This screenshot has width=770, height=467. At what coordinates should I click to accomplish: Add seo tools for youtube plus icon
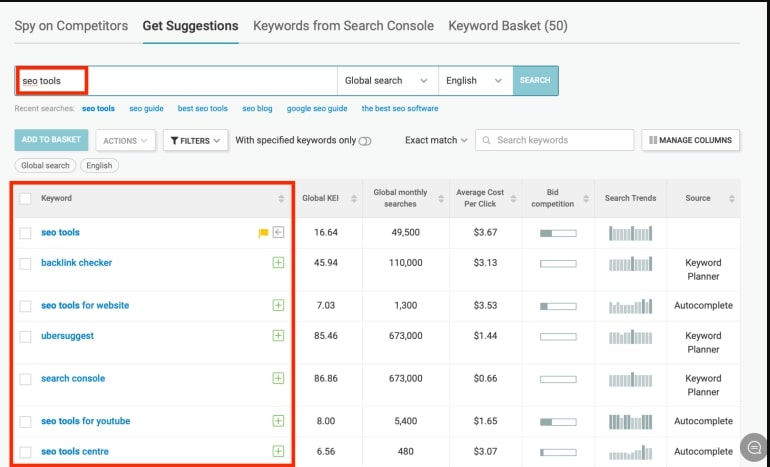[x=278, y=422]
